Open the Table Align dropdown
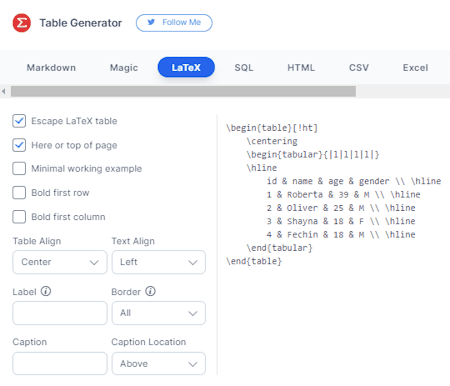The height and width of the screenshot is (386, 450). [x=60, y=262]
